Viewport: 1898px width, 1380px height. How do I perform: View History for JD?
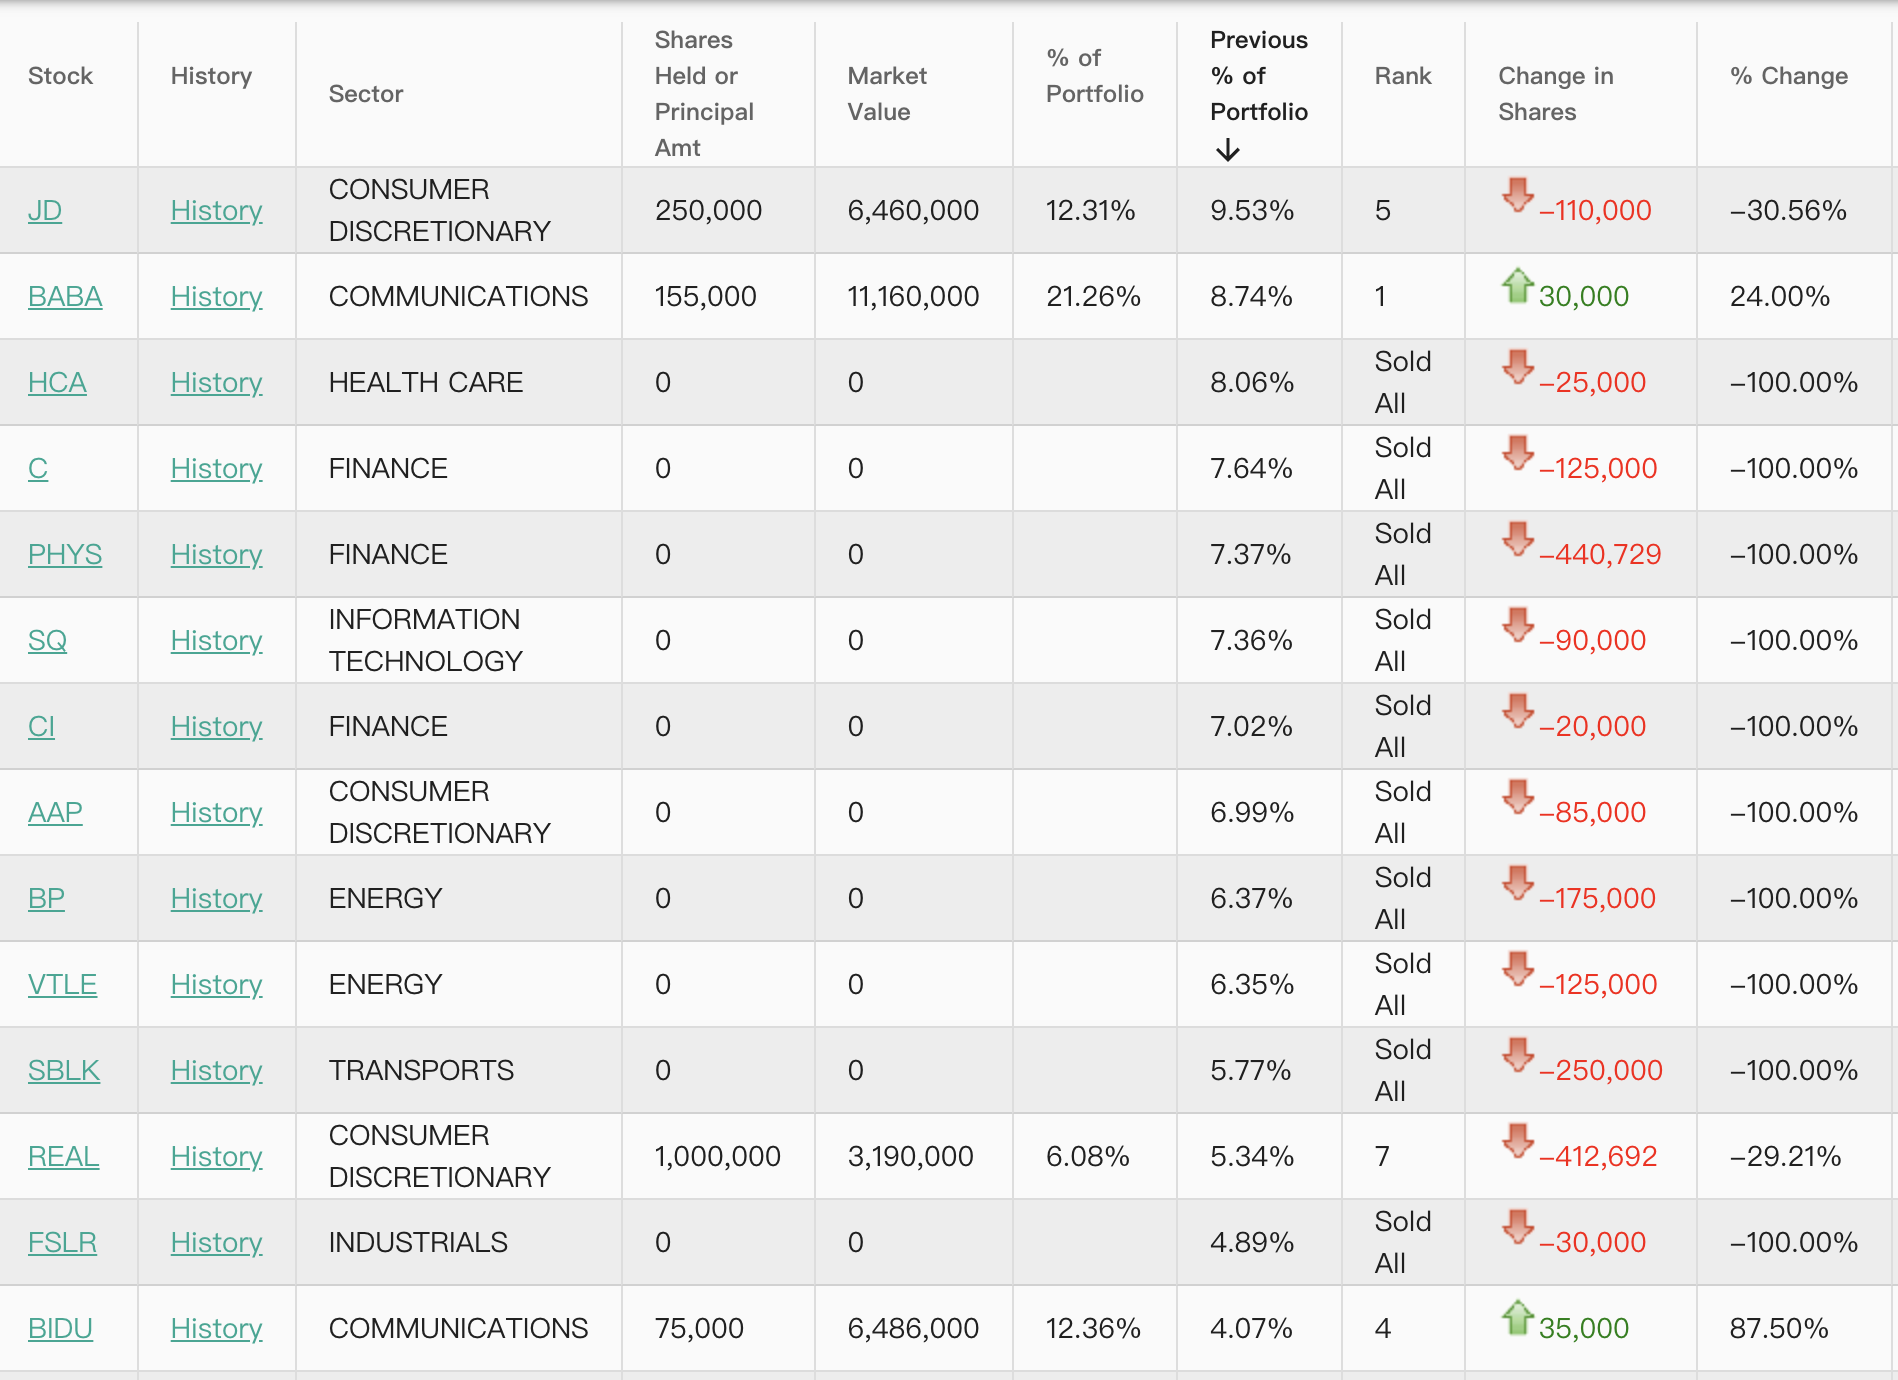[x=217, y=210]
